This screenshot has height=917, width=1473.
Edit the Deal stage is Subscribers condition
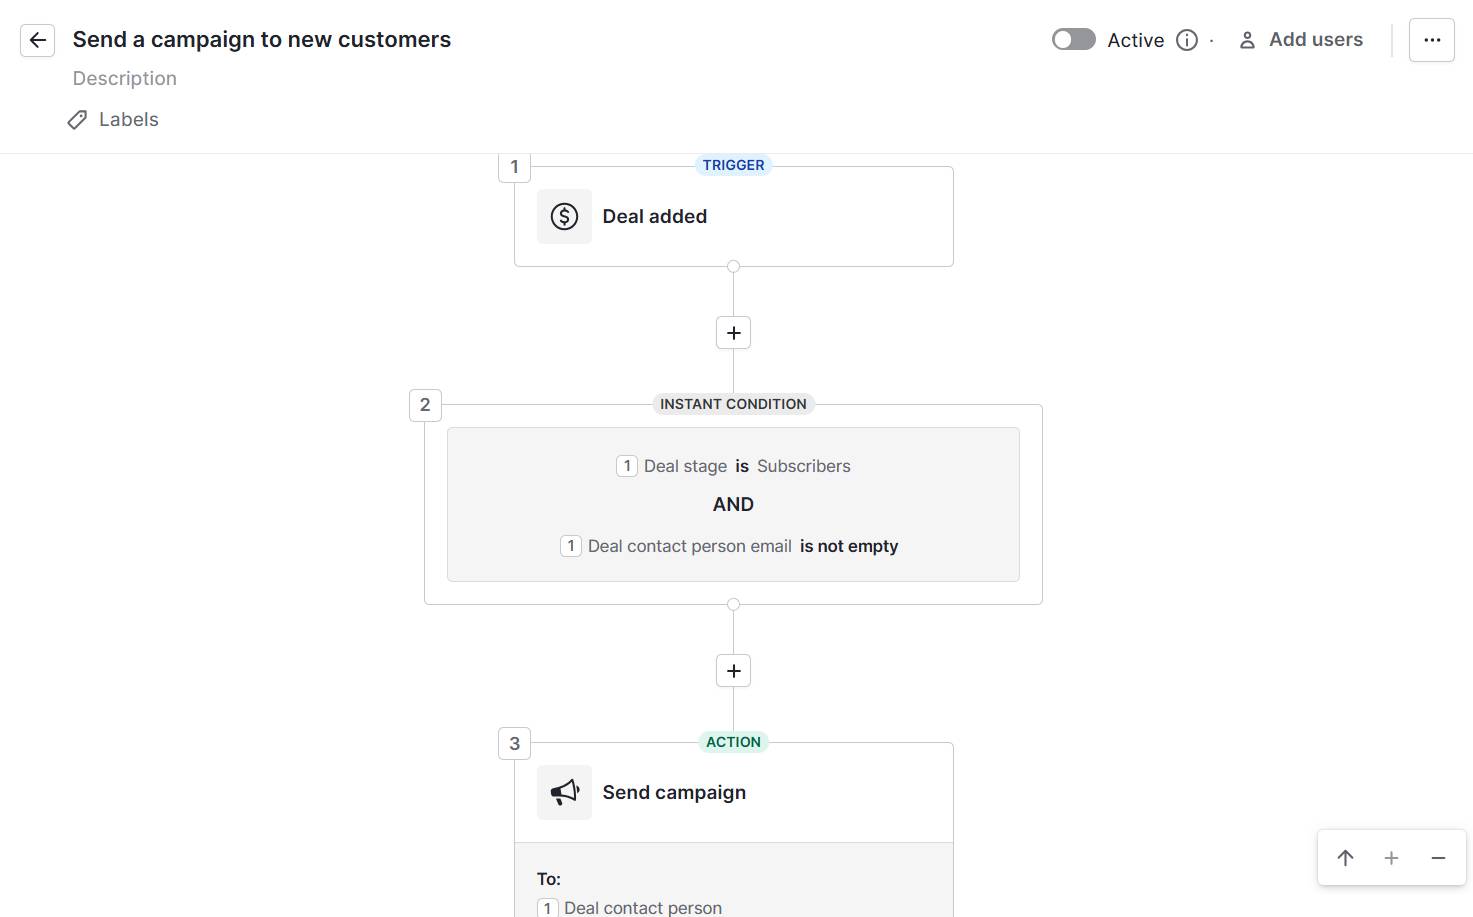click(733, 465)
